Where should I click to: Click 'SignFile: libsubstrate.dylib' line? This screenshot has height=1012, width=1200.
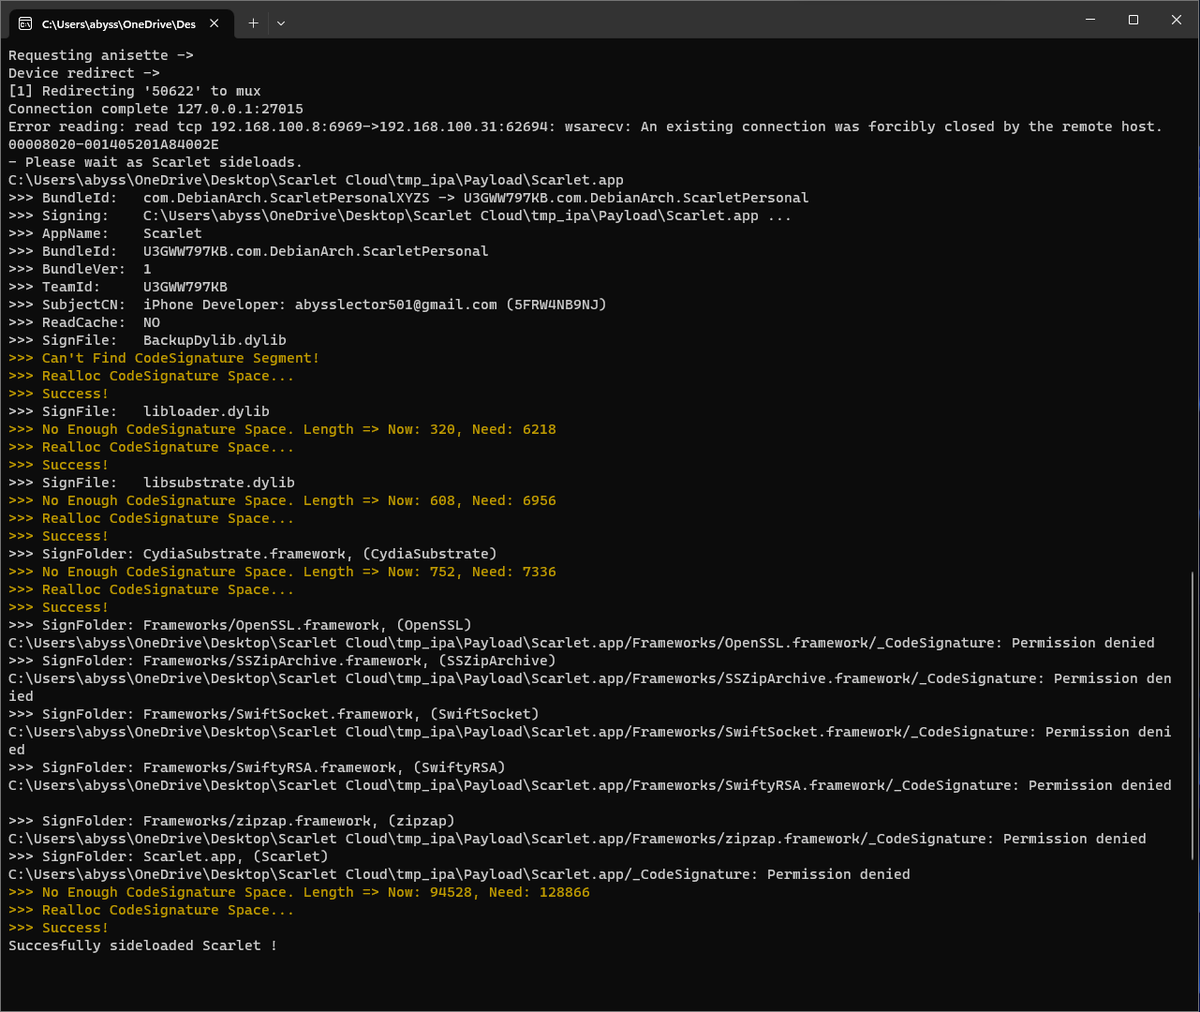151,483
